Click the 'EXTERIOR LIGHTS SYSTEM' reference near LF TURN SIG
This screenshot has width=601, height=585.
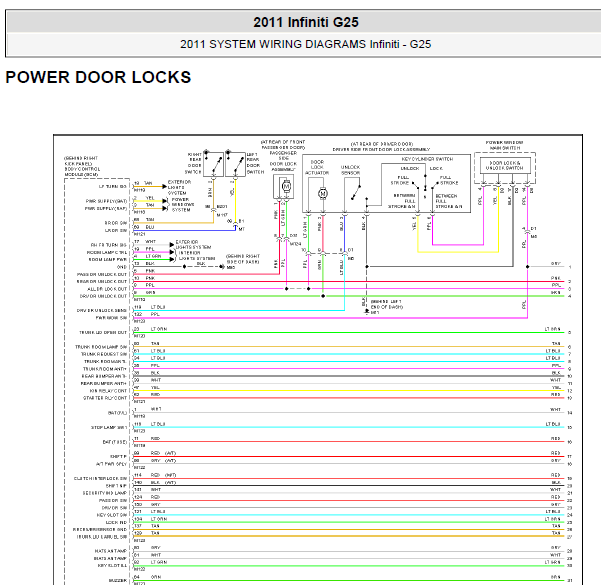click(x=179, y=187)
